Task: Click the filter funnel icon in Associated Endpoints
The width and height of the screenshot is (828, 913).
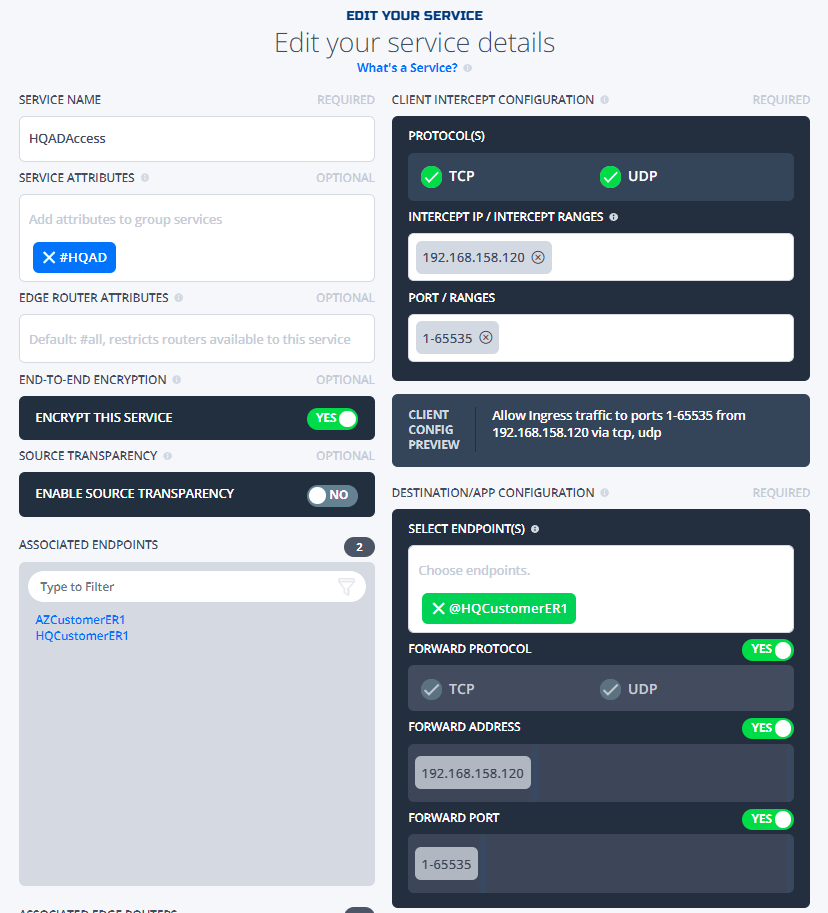Action: [346, 586]
